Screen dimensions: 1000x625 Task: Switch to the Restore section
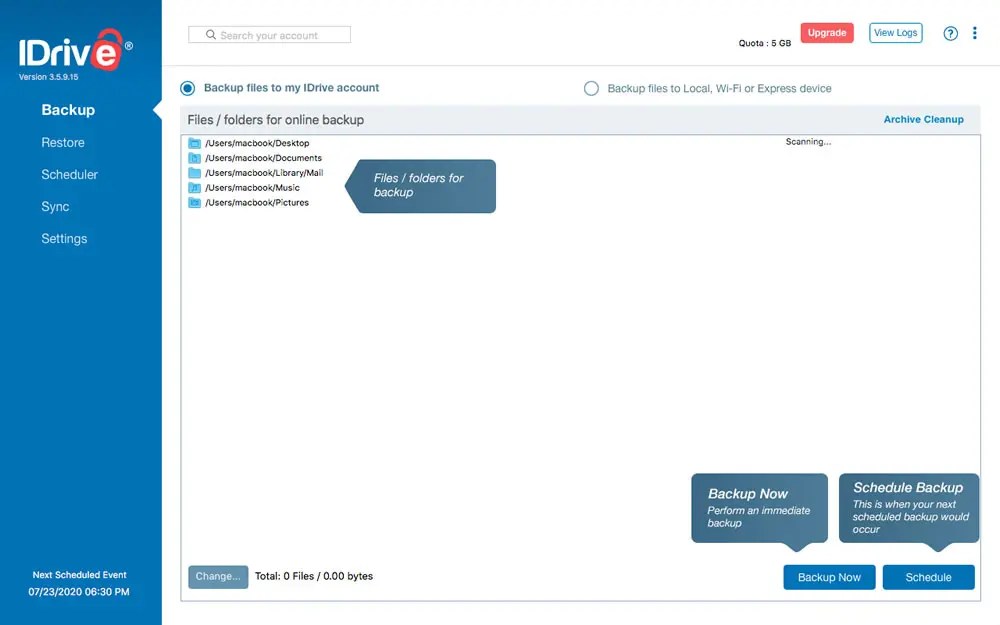click(63, 142)
